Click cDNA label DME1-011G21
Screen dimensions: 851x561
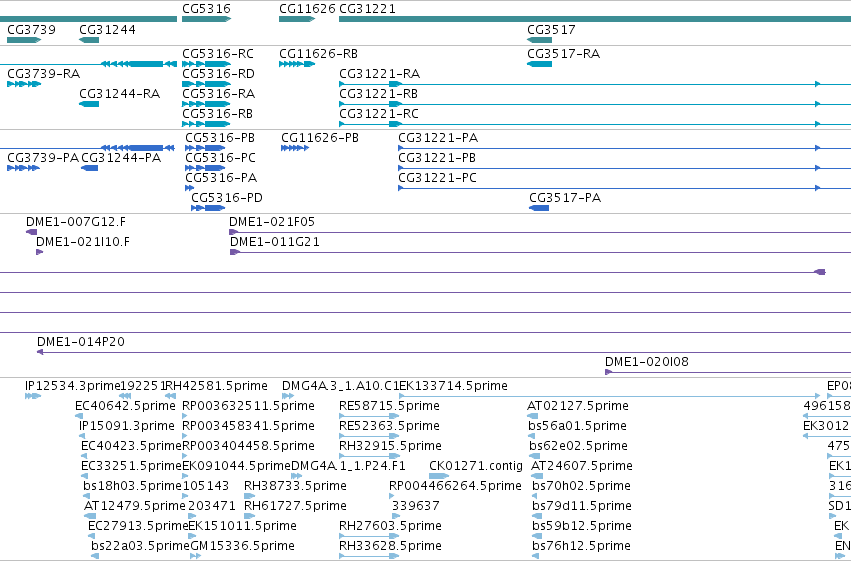[x=275, y=242]
